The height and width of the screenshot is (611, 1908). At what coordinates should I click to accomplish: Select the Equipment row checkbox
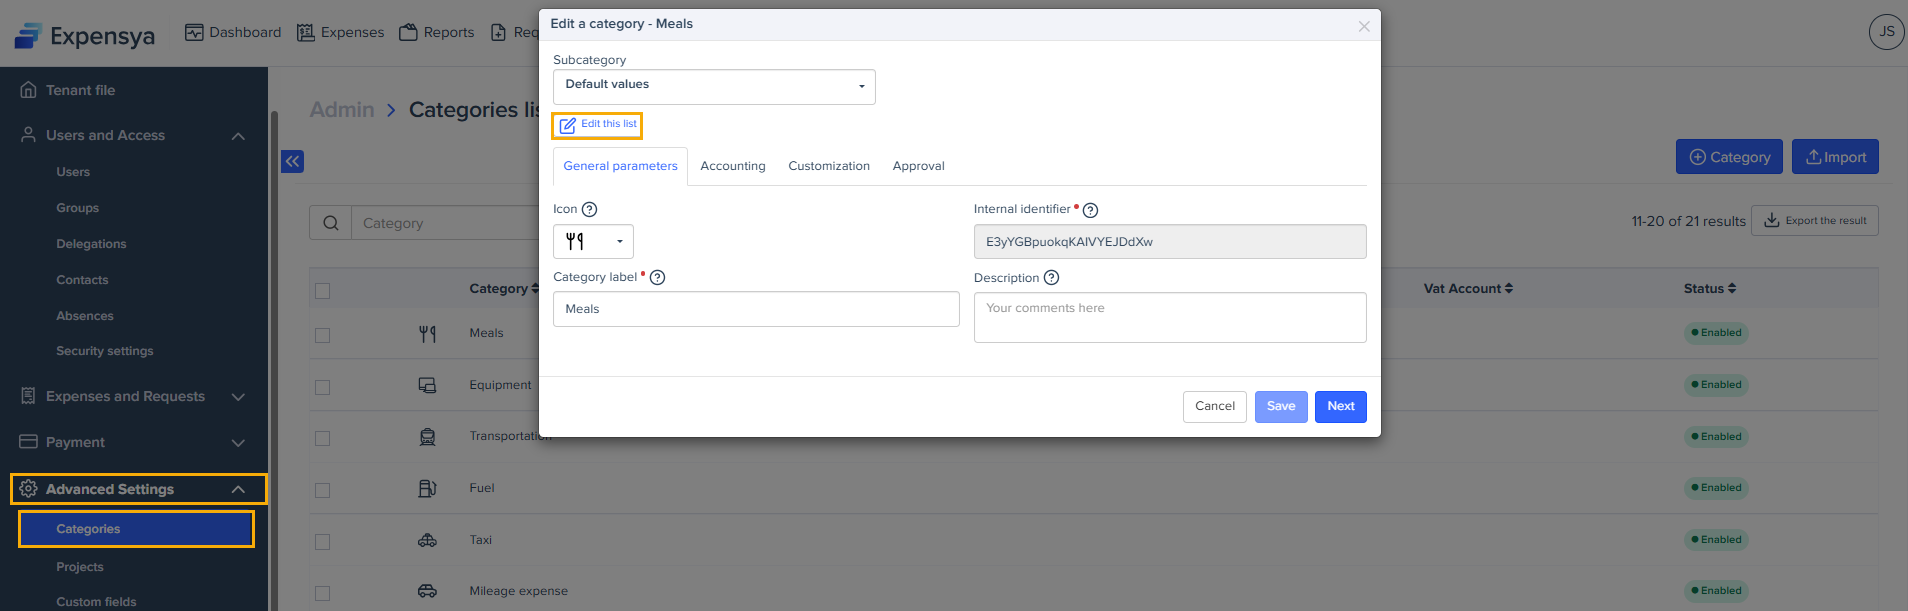(x=322, y=387)
